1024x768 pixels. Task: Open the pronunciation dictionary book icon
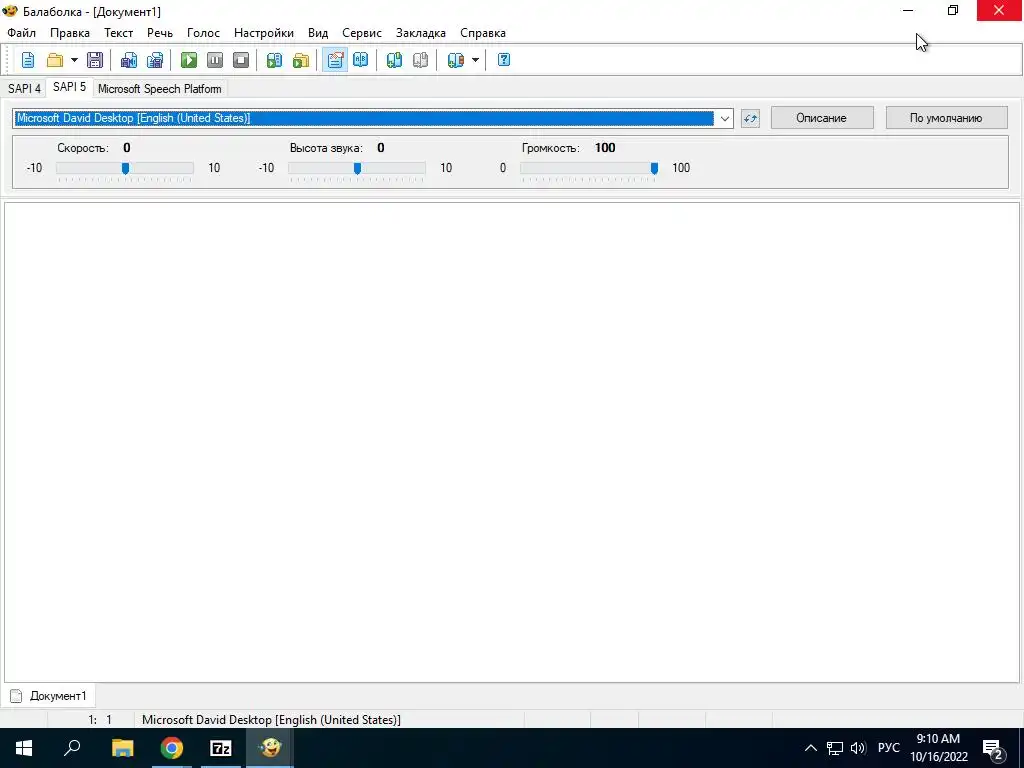[360, 60]
